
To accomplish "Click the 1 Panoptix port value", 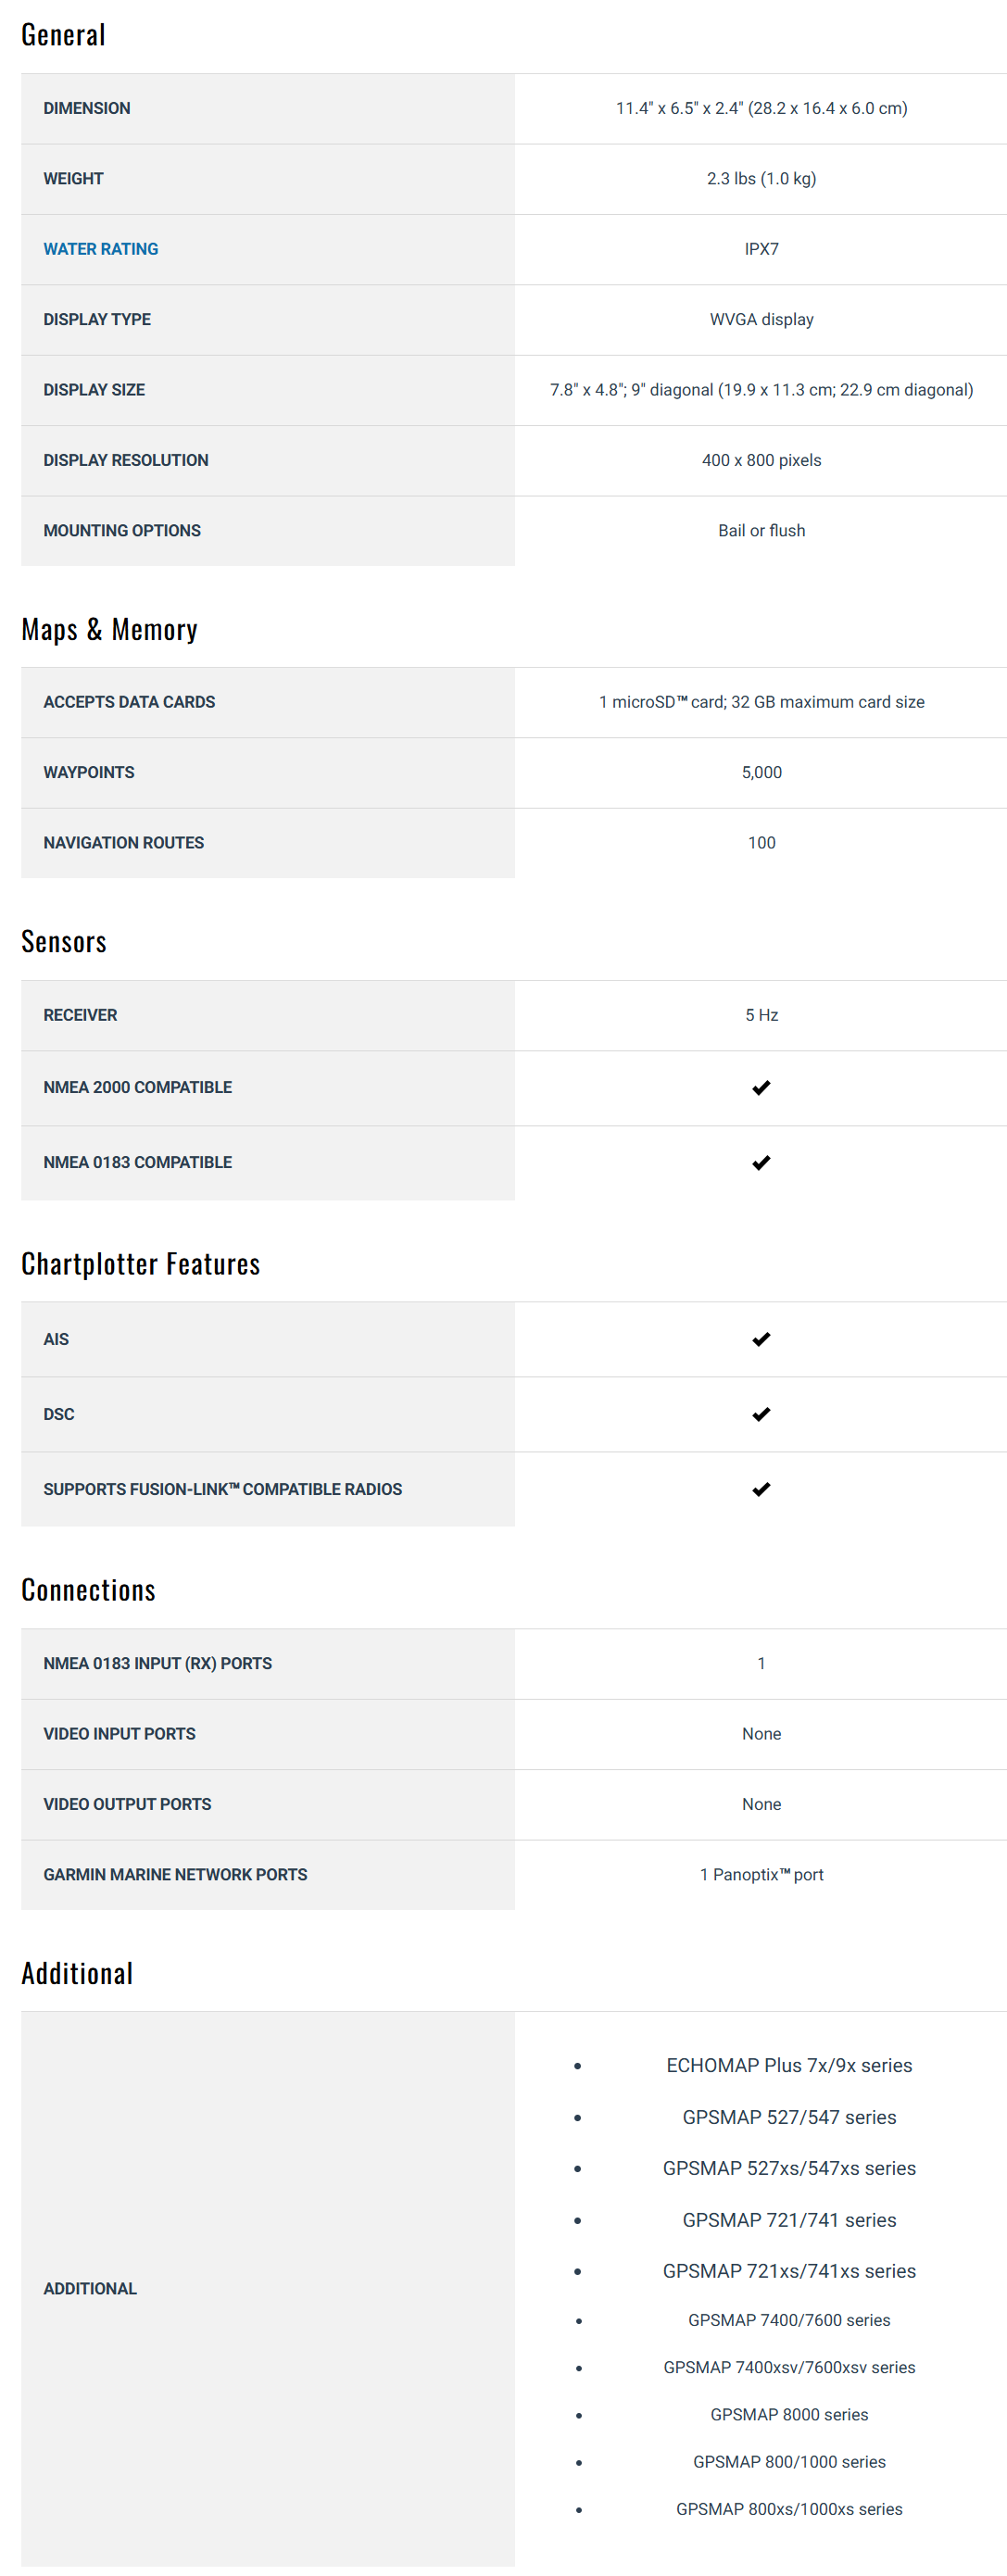I will (x=761, y=1874).
